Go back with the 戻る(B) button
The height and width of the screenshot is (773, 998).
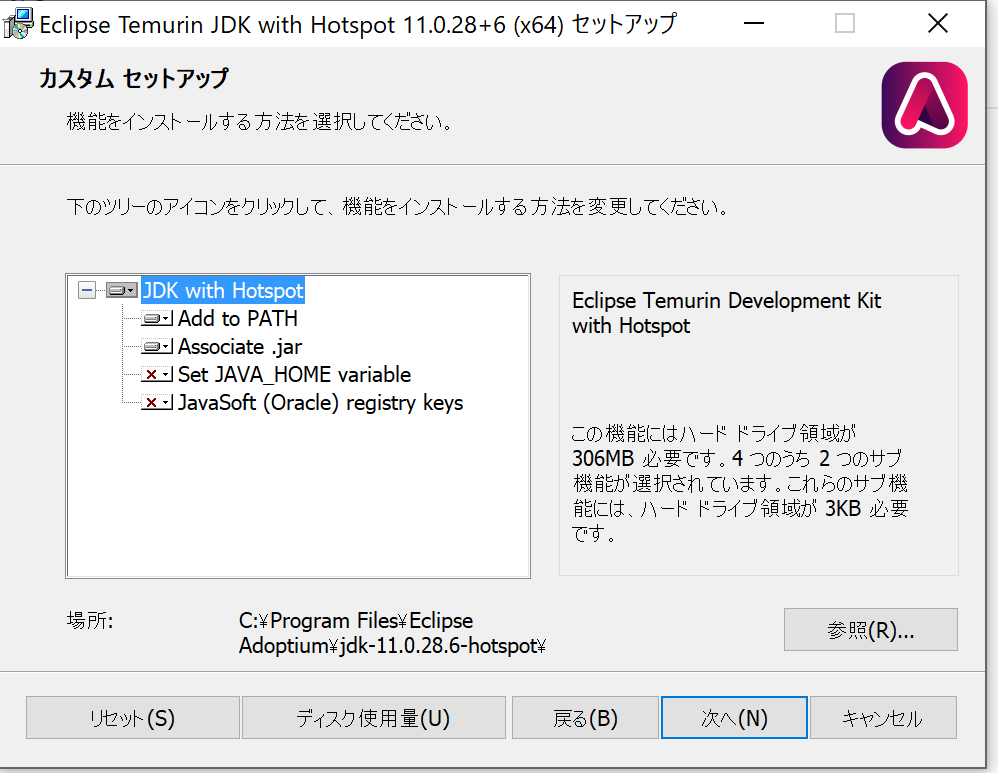tap(586, 718)
